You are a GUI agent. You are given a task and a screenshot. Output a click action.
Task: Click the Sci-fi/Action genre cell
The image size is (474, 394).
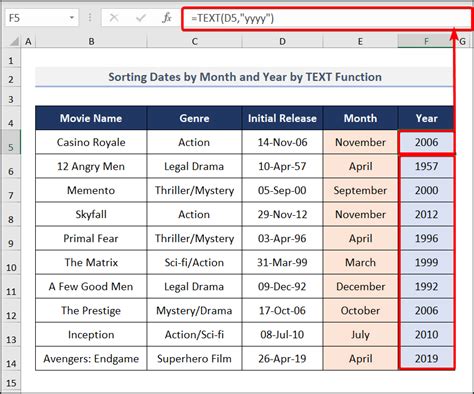pyautogui.click(x=194, y=262)
